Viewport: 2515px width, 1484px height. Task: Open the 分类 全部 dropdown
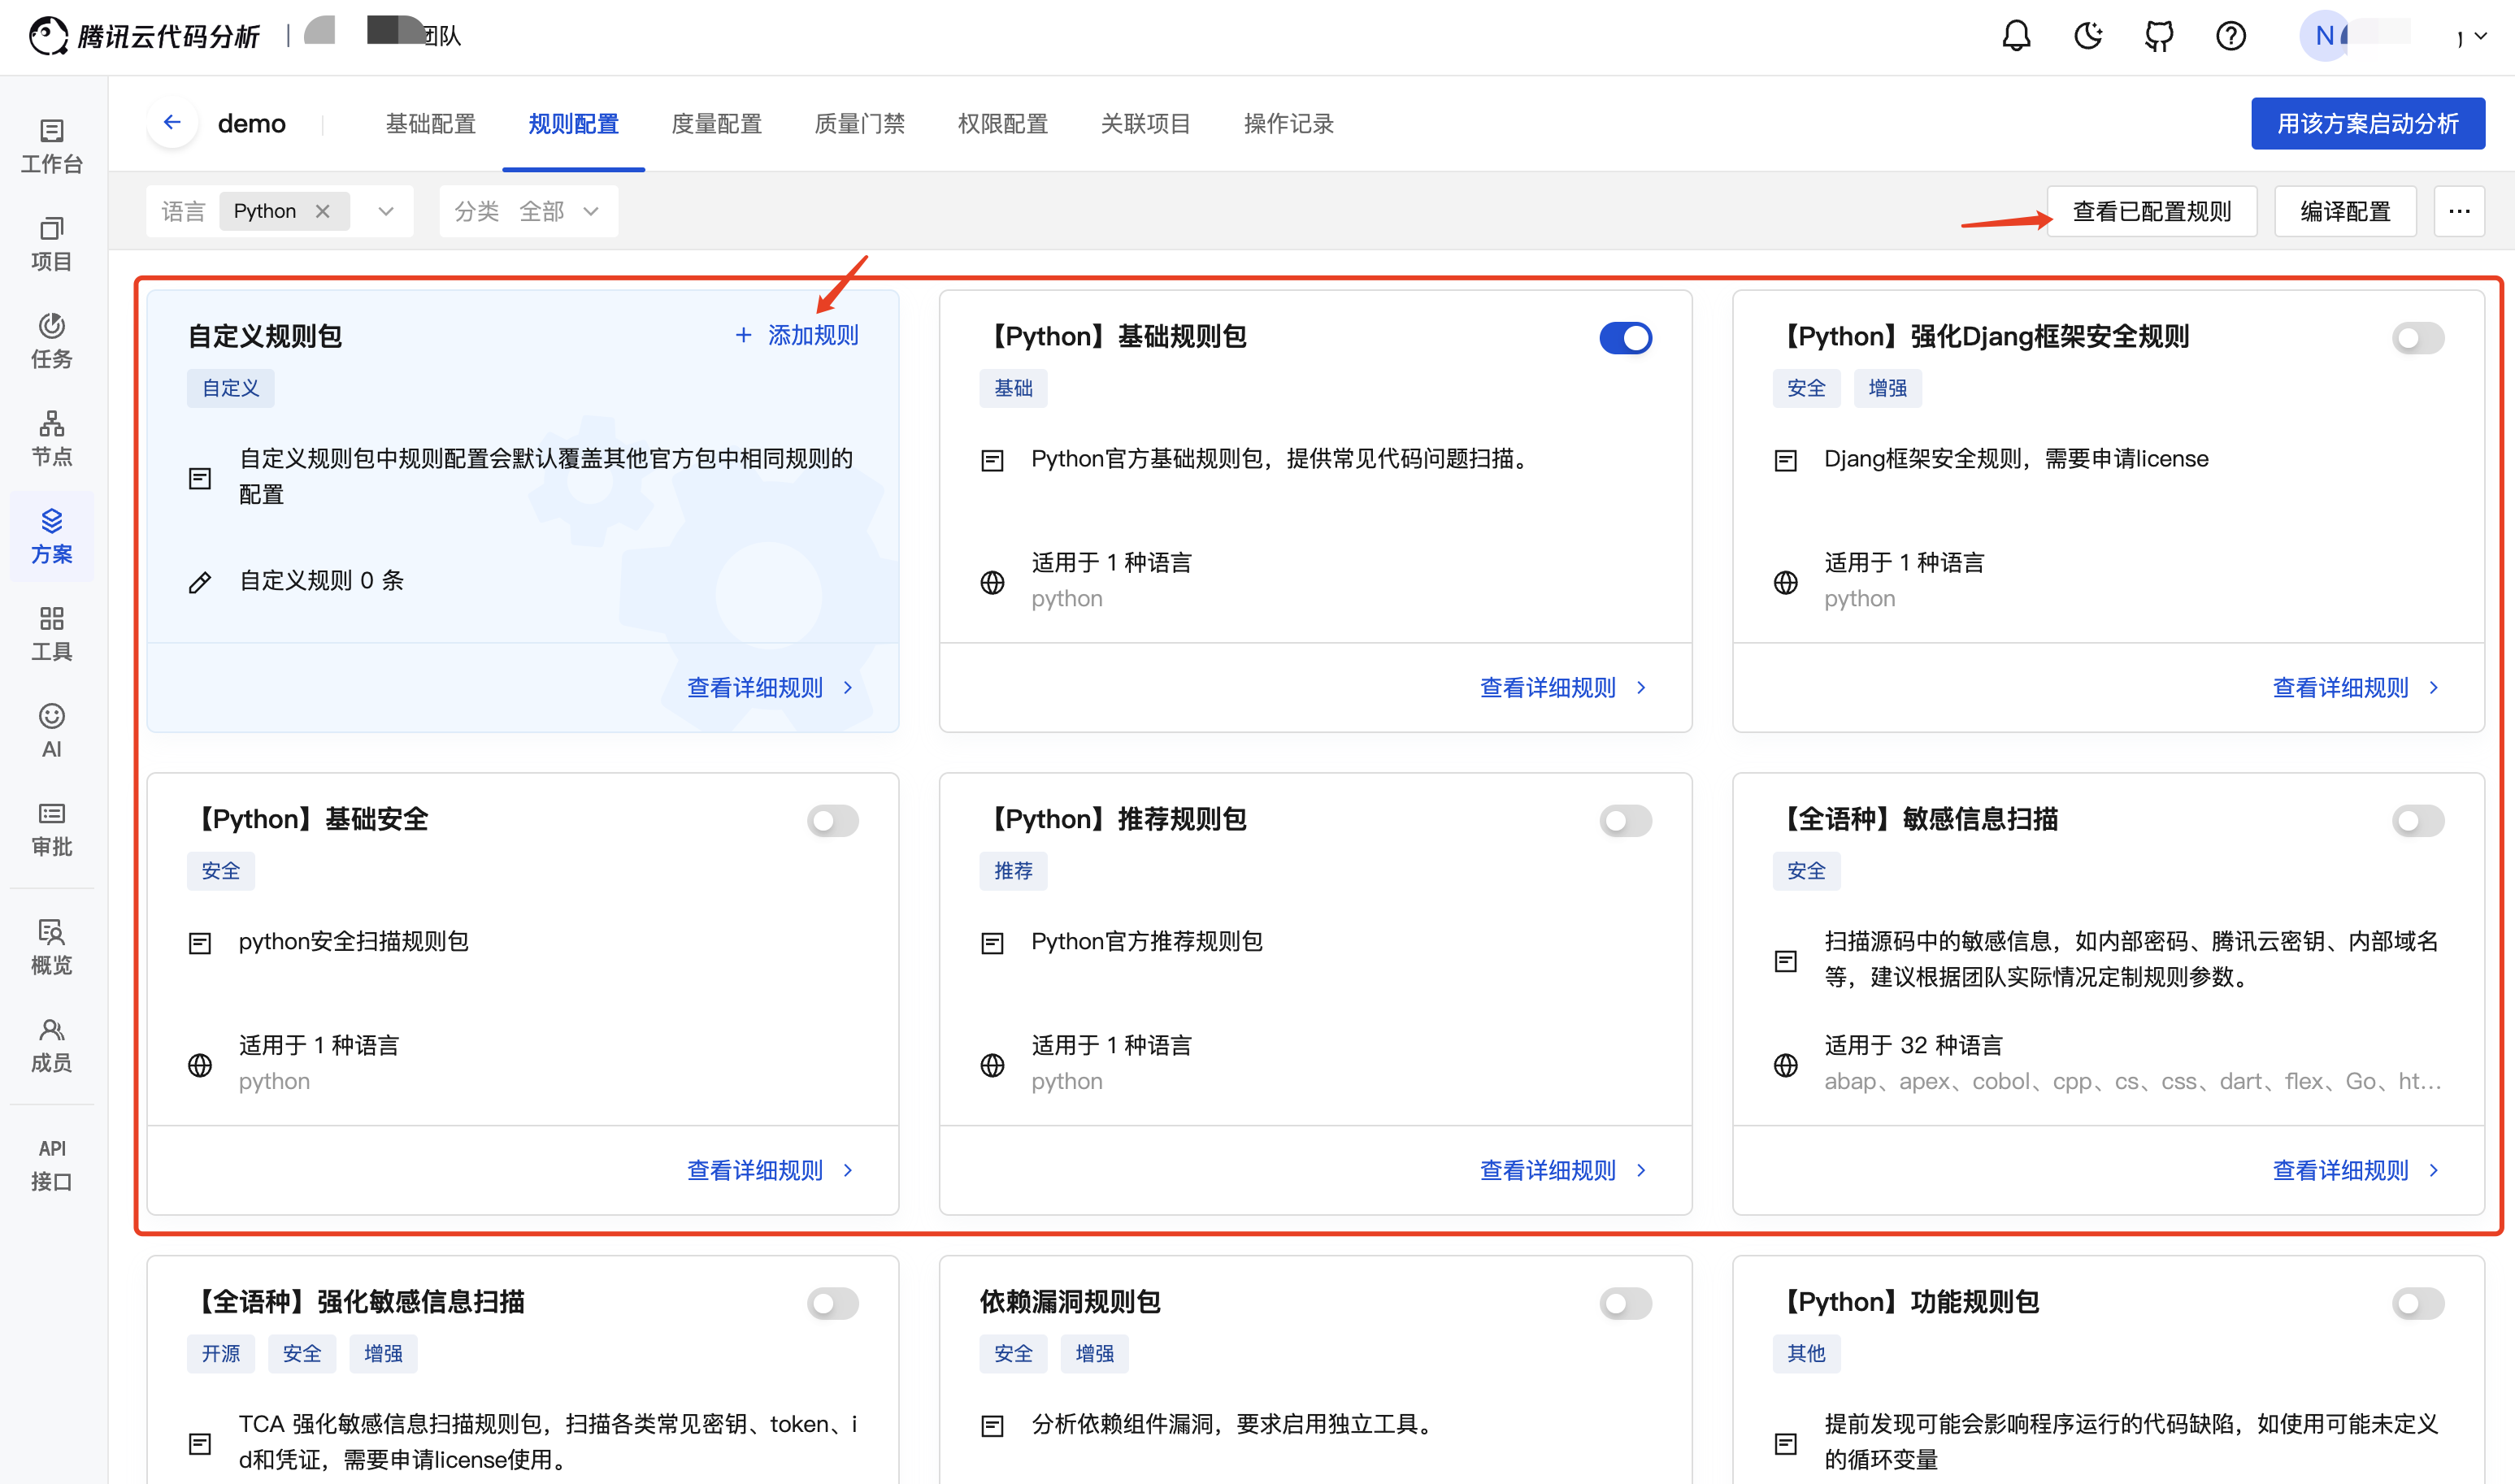click(x=528, y=211)
